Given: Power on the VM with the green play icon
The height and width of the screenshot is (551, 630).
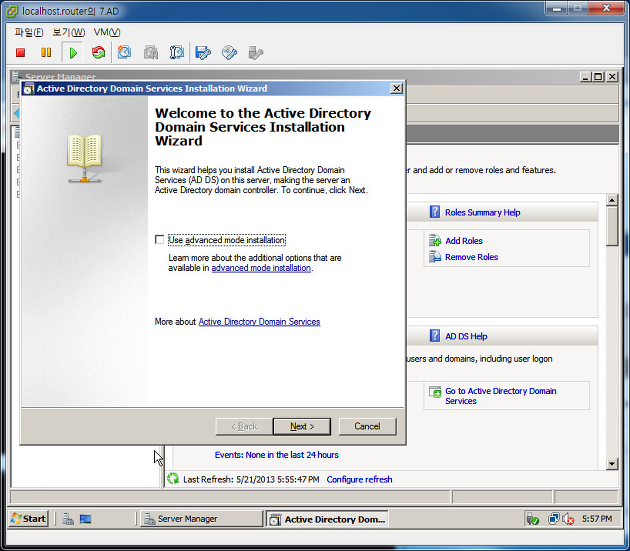Looking at the screenshot, I should click(73, 53).
